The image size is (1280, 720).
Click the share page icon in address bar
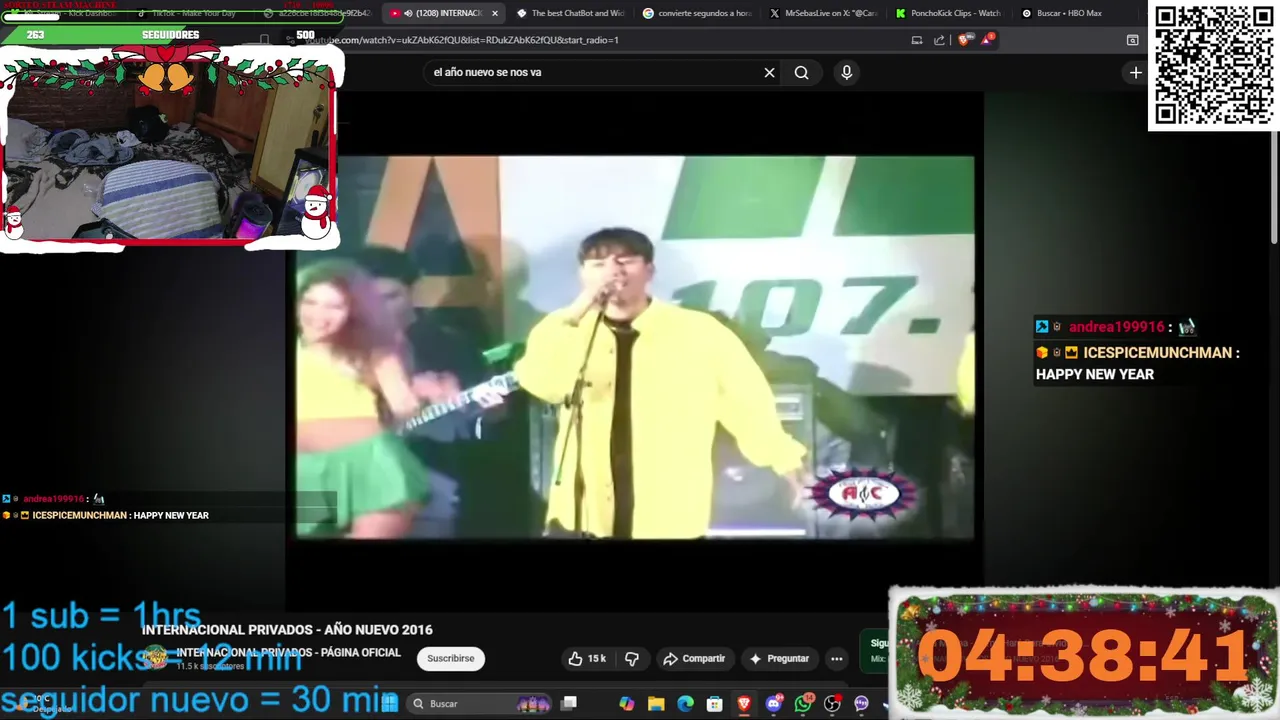[939, 40]
